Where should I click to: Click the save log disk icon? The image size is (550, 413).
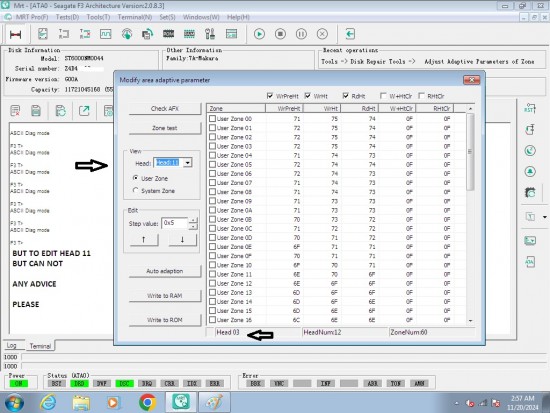pos(36,111)
